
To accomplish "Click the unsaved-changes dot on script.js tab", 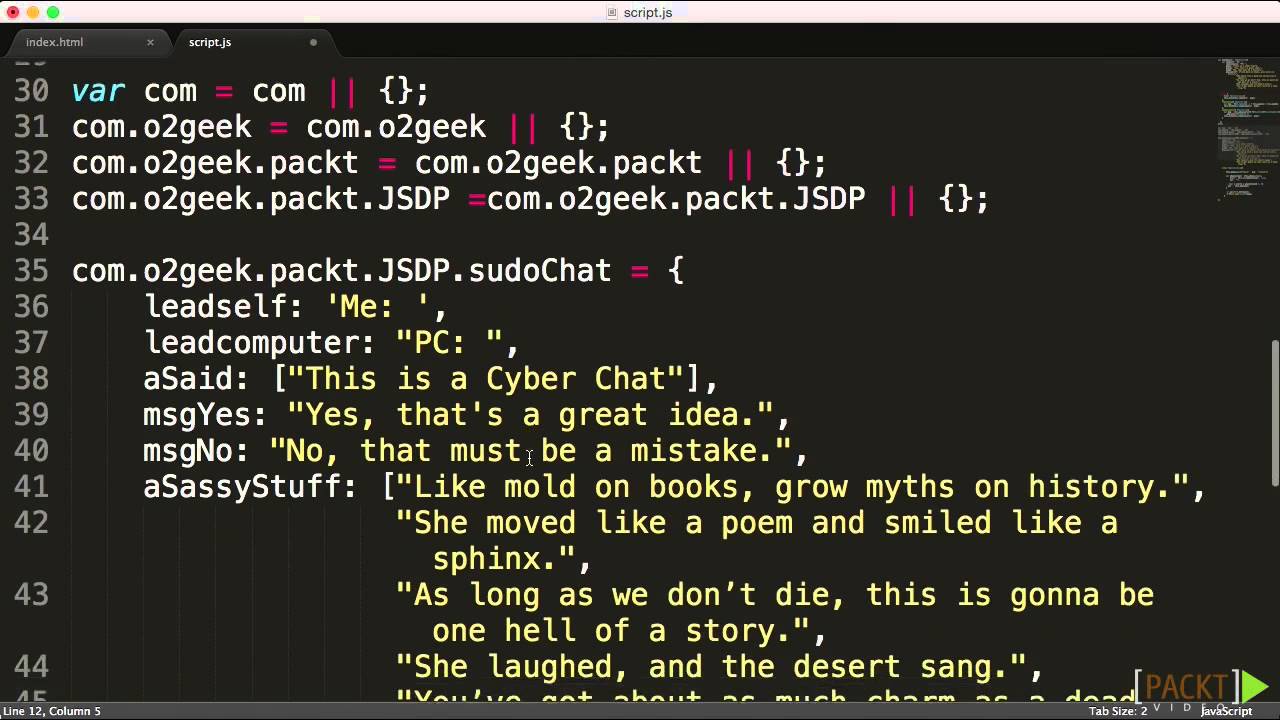I will click(313, 42).
